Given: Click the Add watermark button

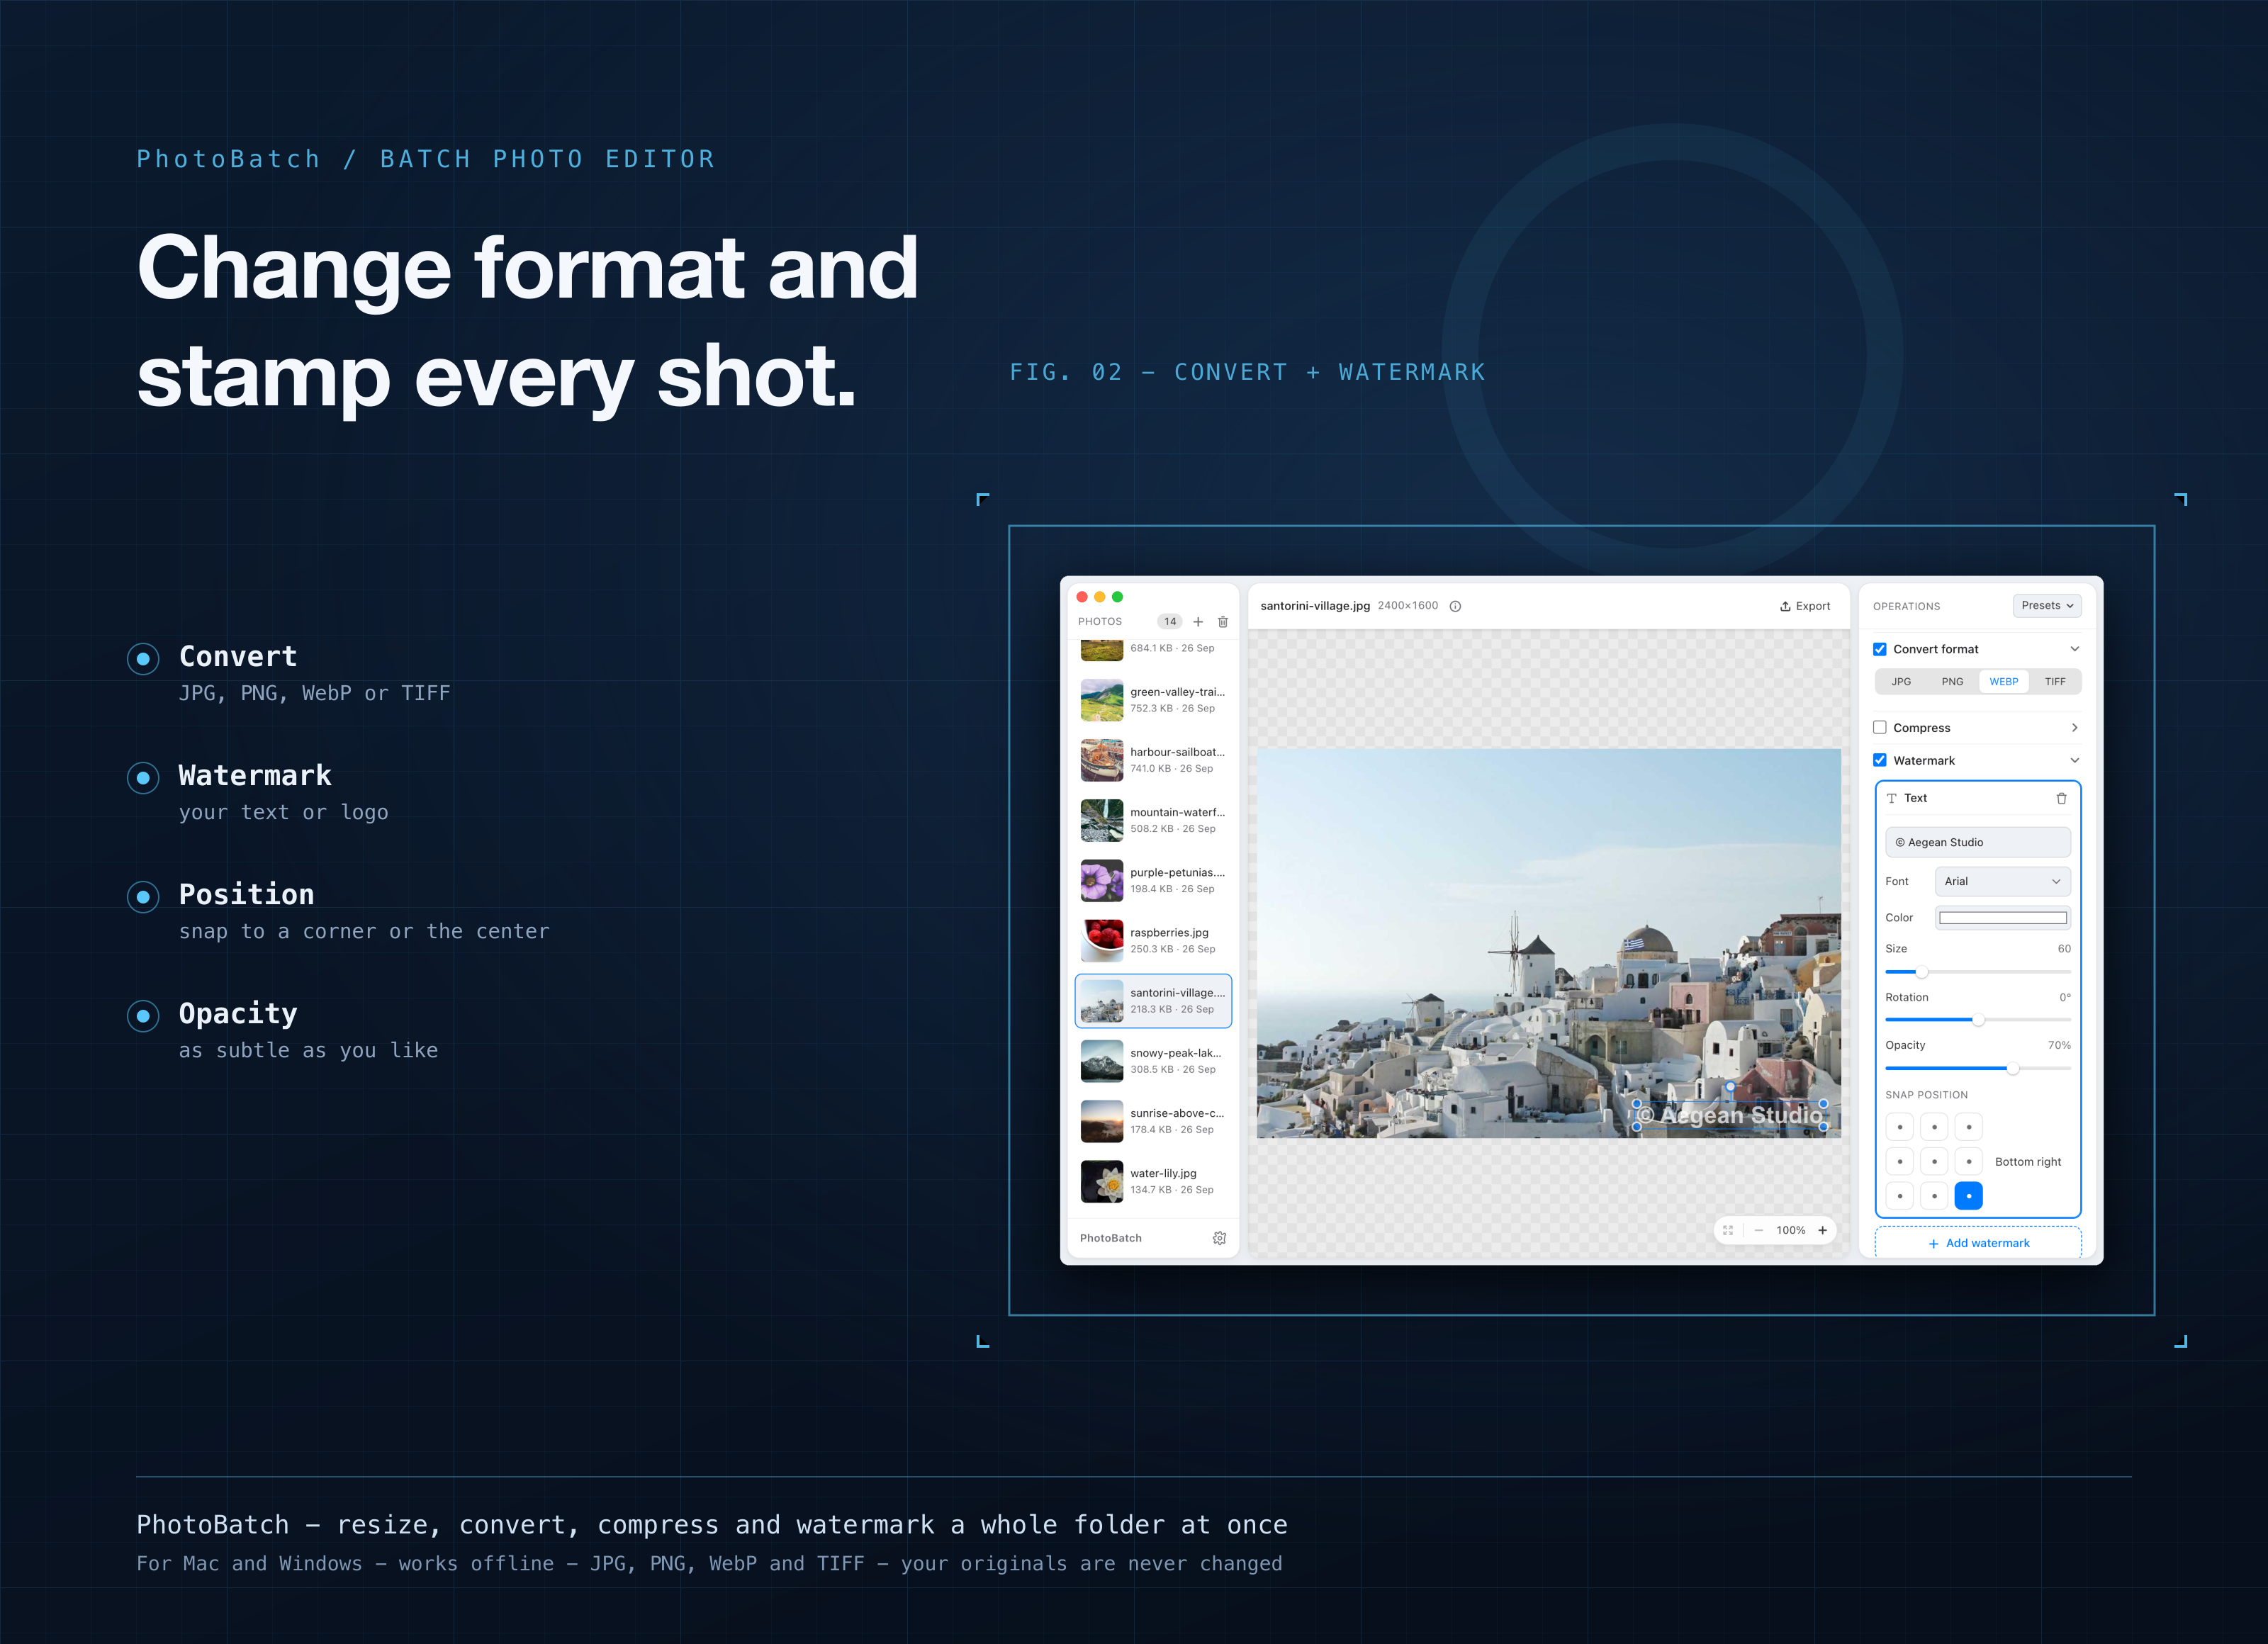Looking at the screenshot, I should pyautogui.click(x=1978, y=1243).
